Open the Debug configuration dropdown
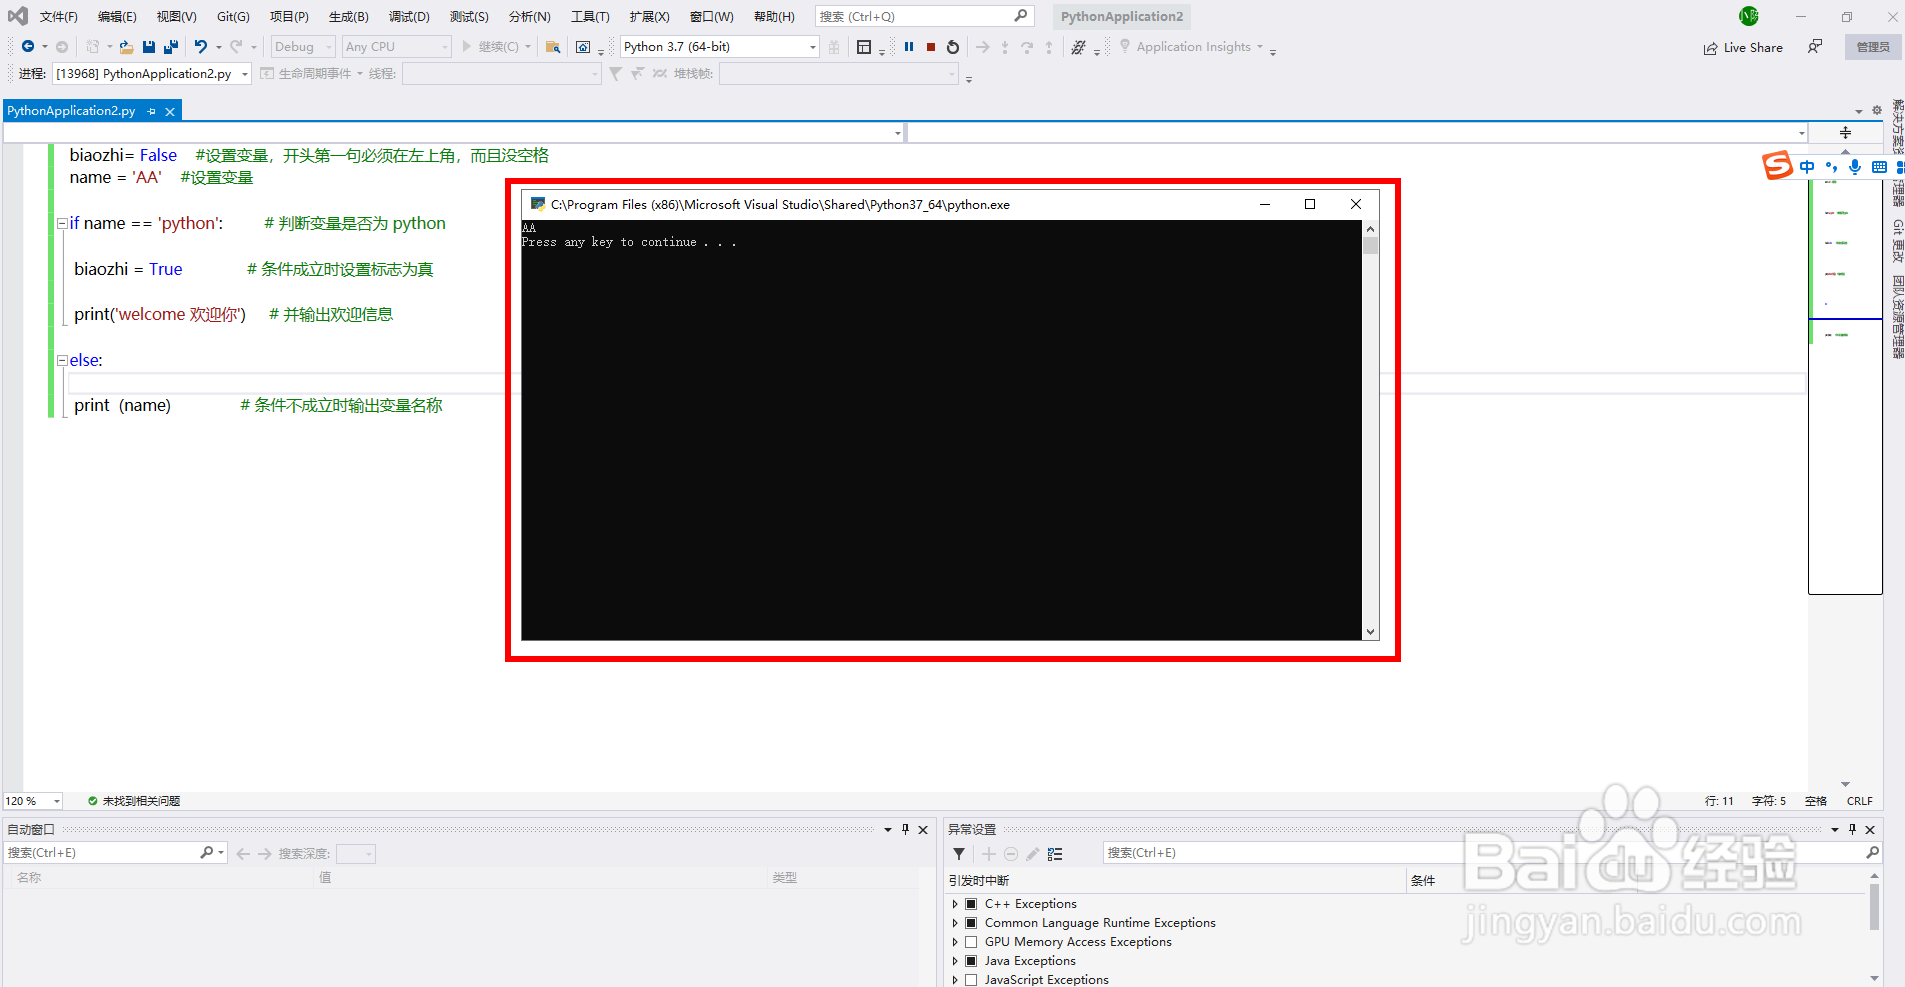This screenshot has width=1905, height=987. (x=302, y=47)
